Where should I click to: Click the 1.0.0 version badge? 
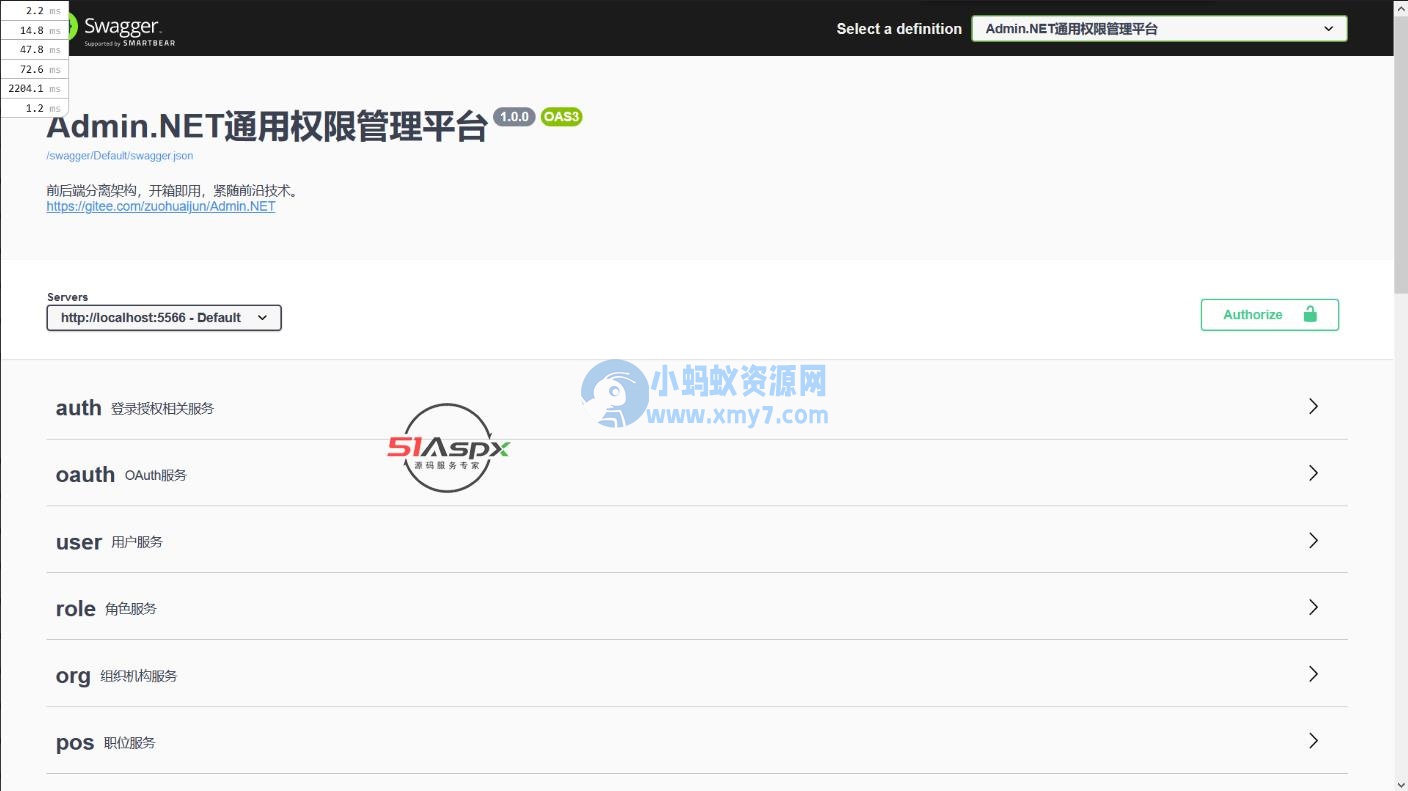[514, 117]
